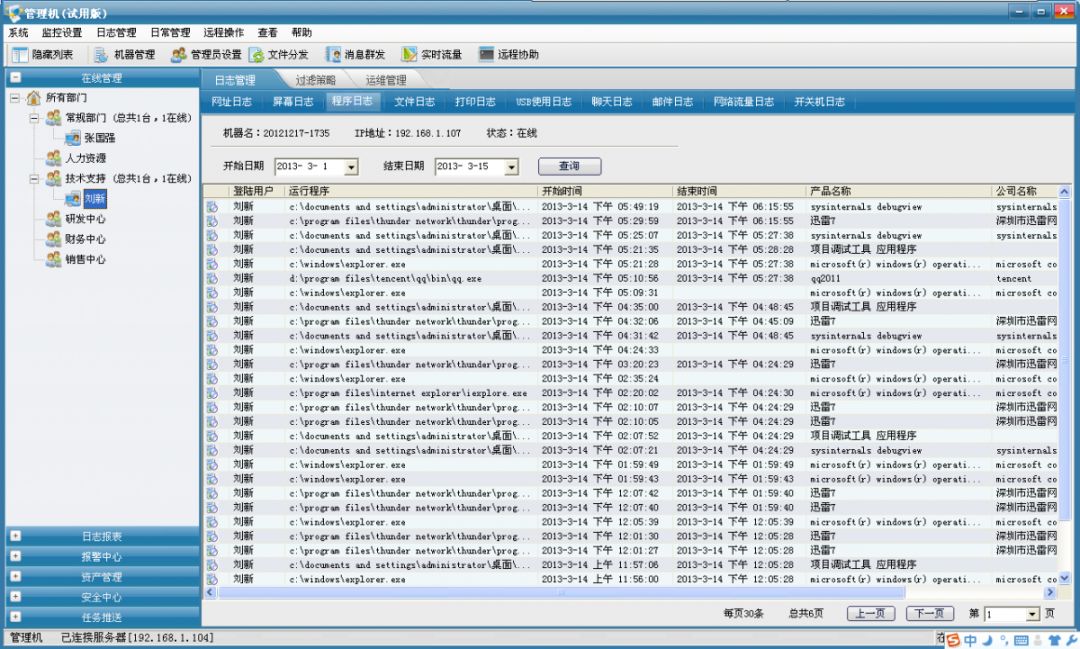The width and height of the screenshot is (1080, 649).
Task: Open 实时流量 toolbar icon
Action: [409, 54]
